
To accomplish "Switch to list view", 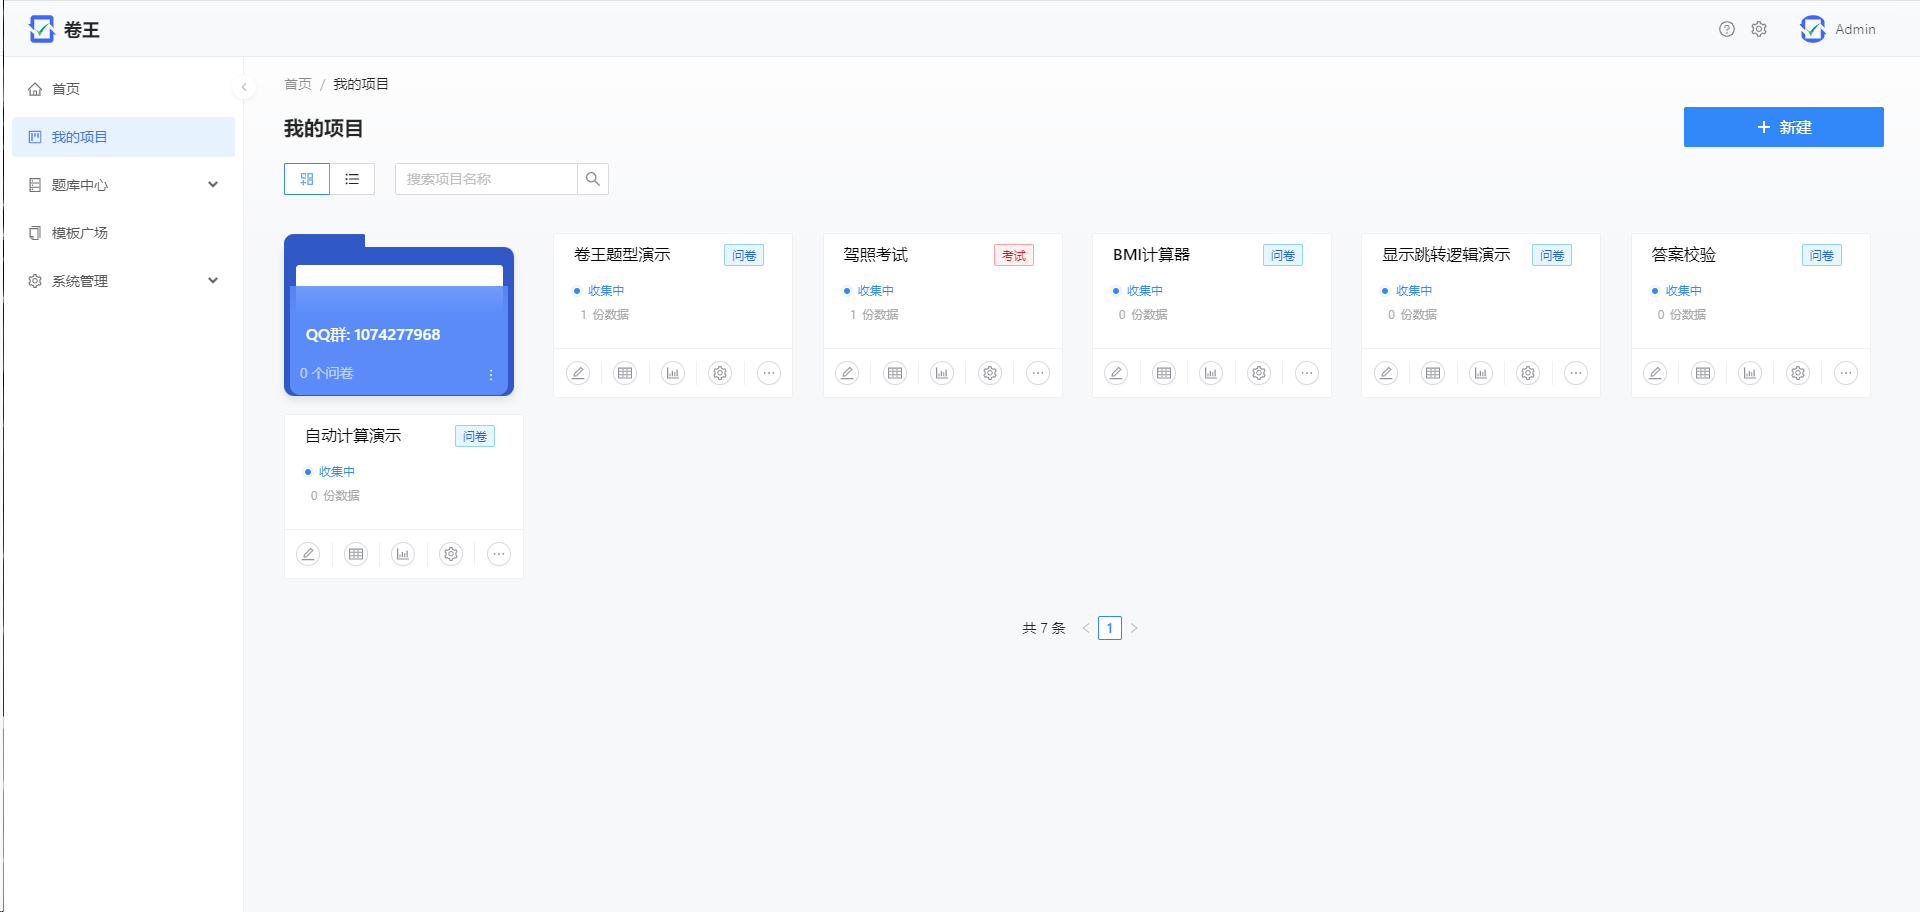I will click(352, 179).
